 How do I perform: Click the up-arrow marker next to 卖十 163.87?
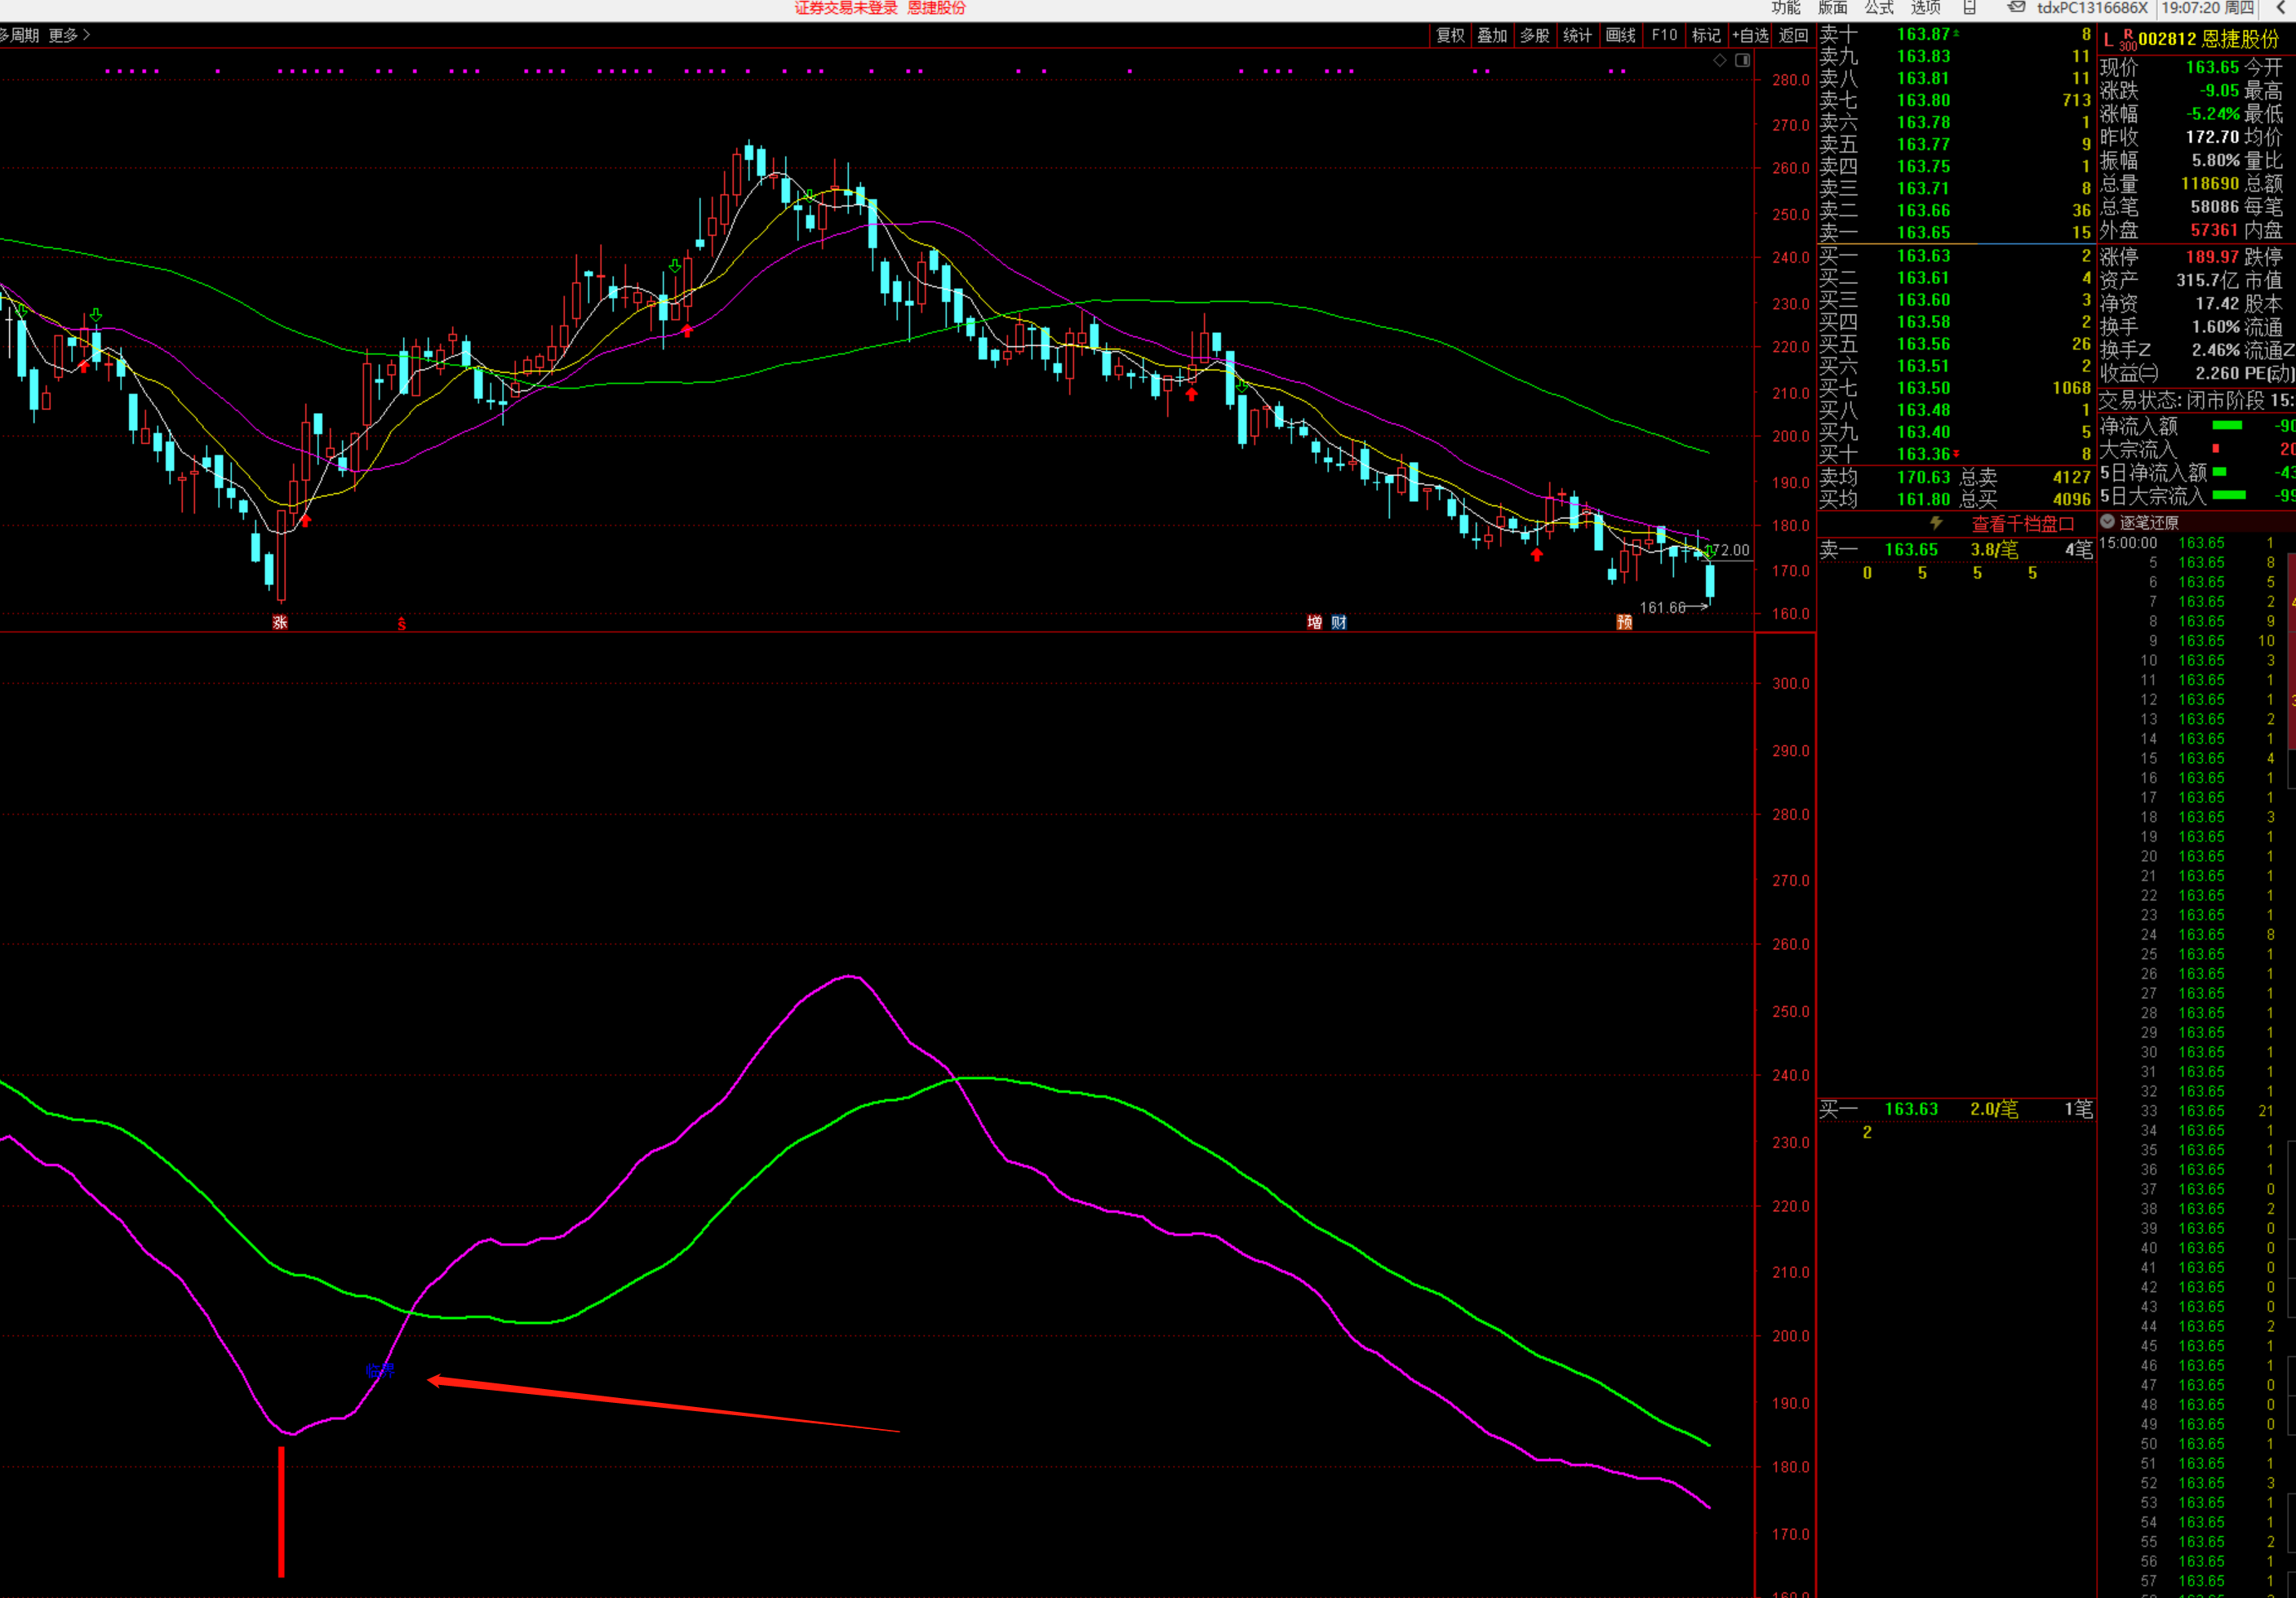(x=1957, y=34)
